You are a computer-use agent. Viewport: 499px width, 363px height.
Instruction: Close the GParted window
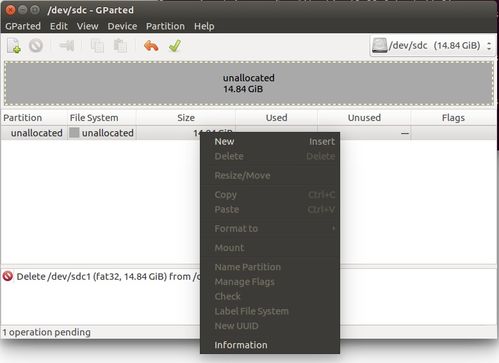pyautogui.click(x=10, y=10)
